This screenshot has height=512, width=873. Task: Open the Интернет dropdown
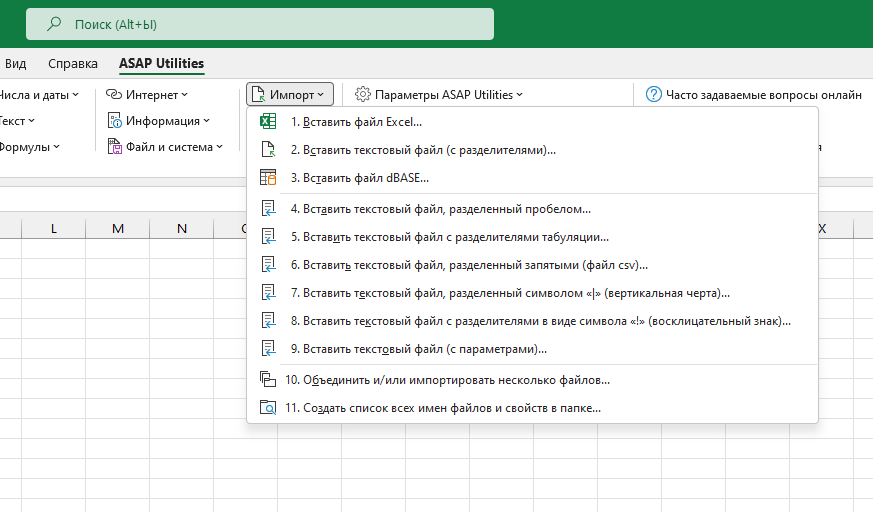(147, 95)
